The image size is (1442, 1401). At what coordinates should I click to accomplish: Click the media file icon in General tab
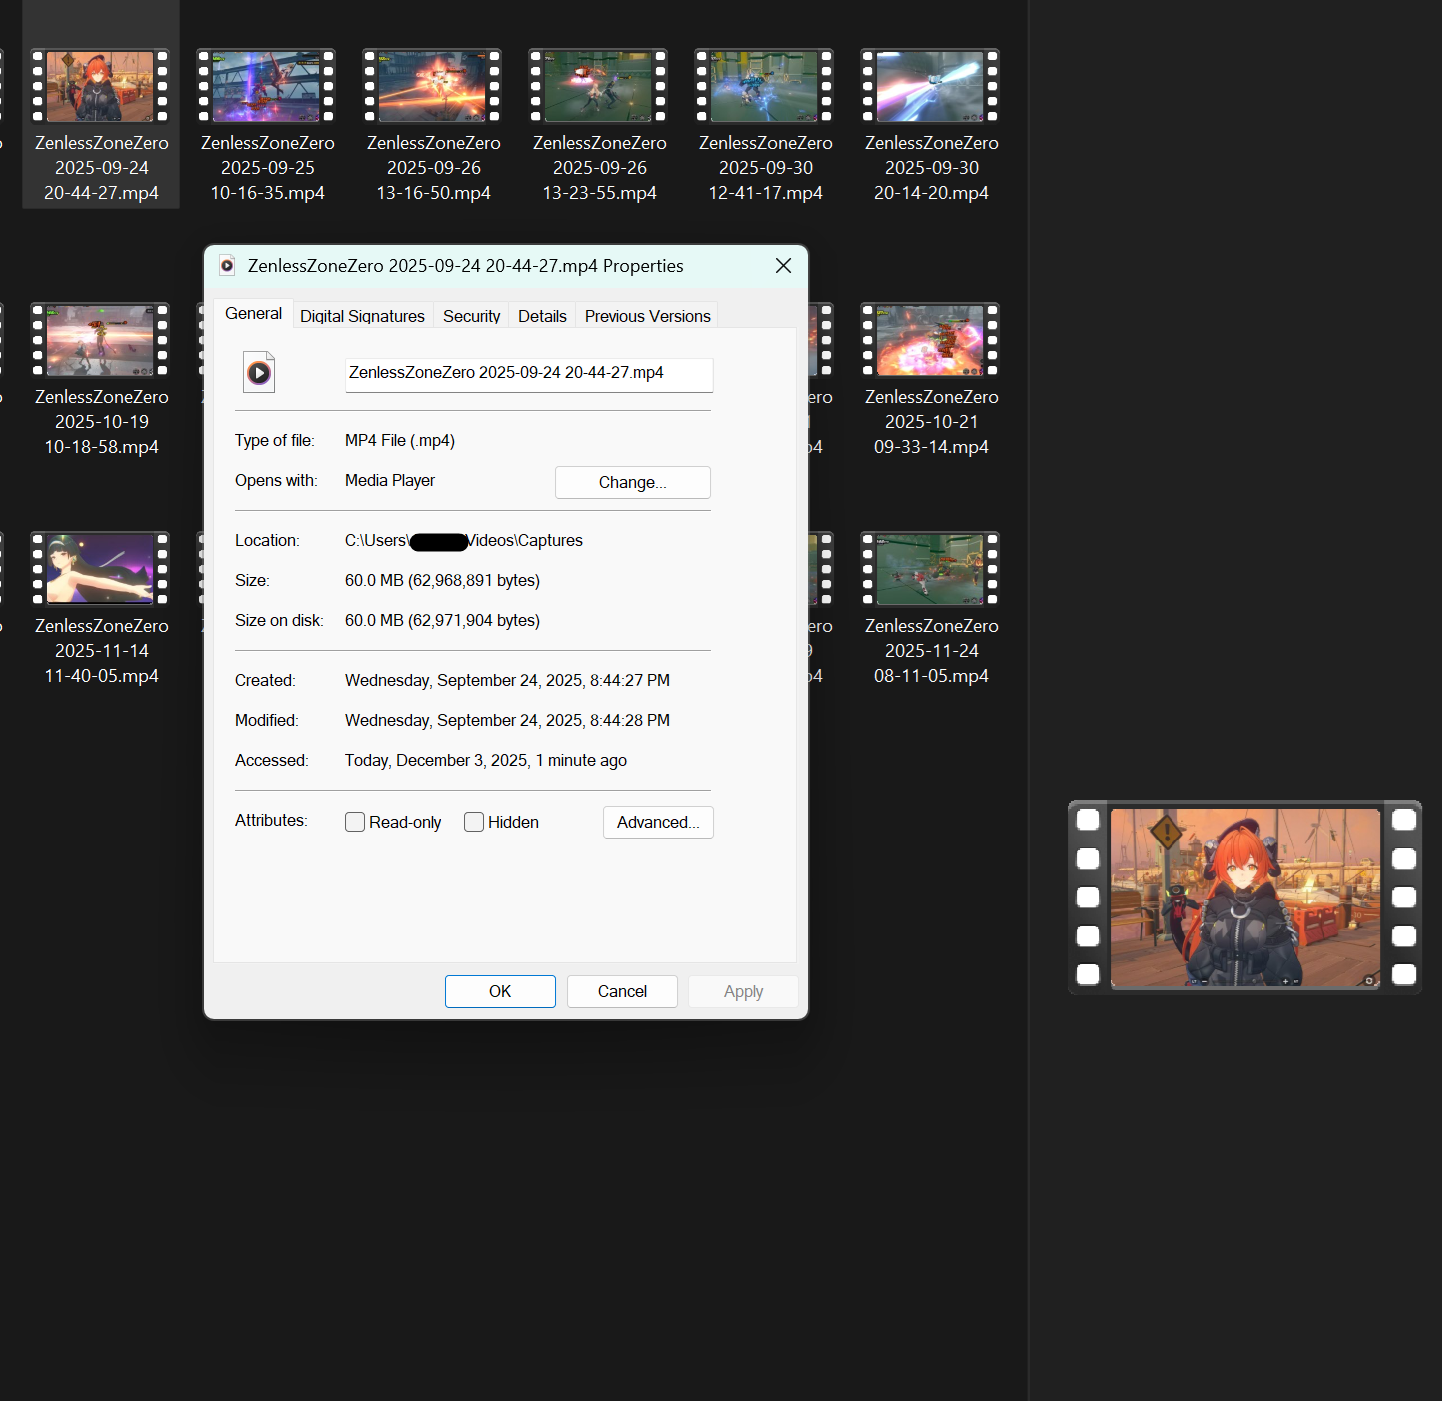(x=259, y=373)
